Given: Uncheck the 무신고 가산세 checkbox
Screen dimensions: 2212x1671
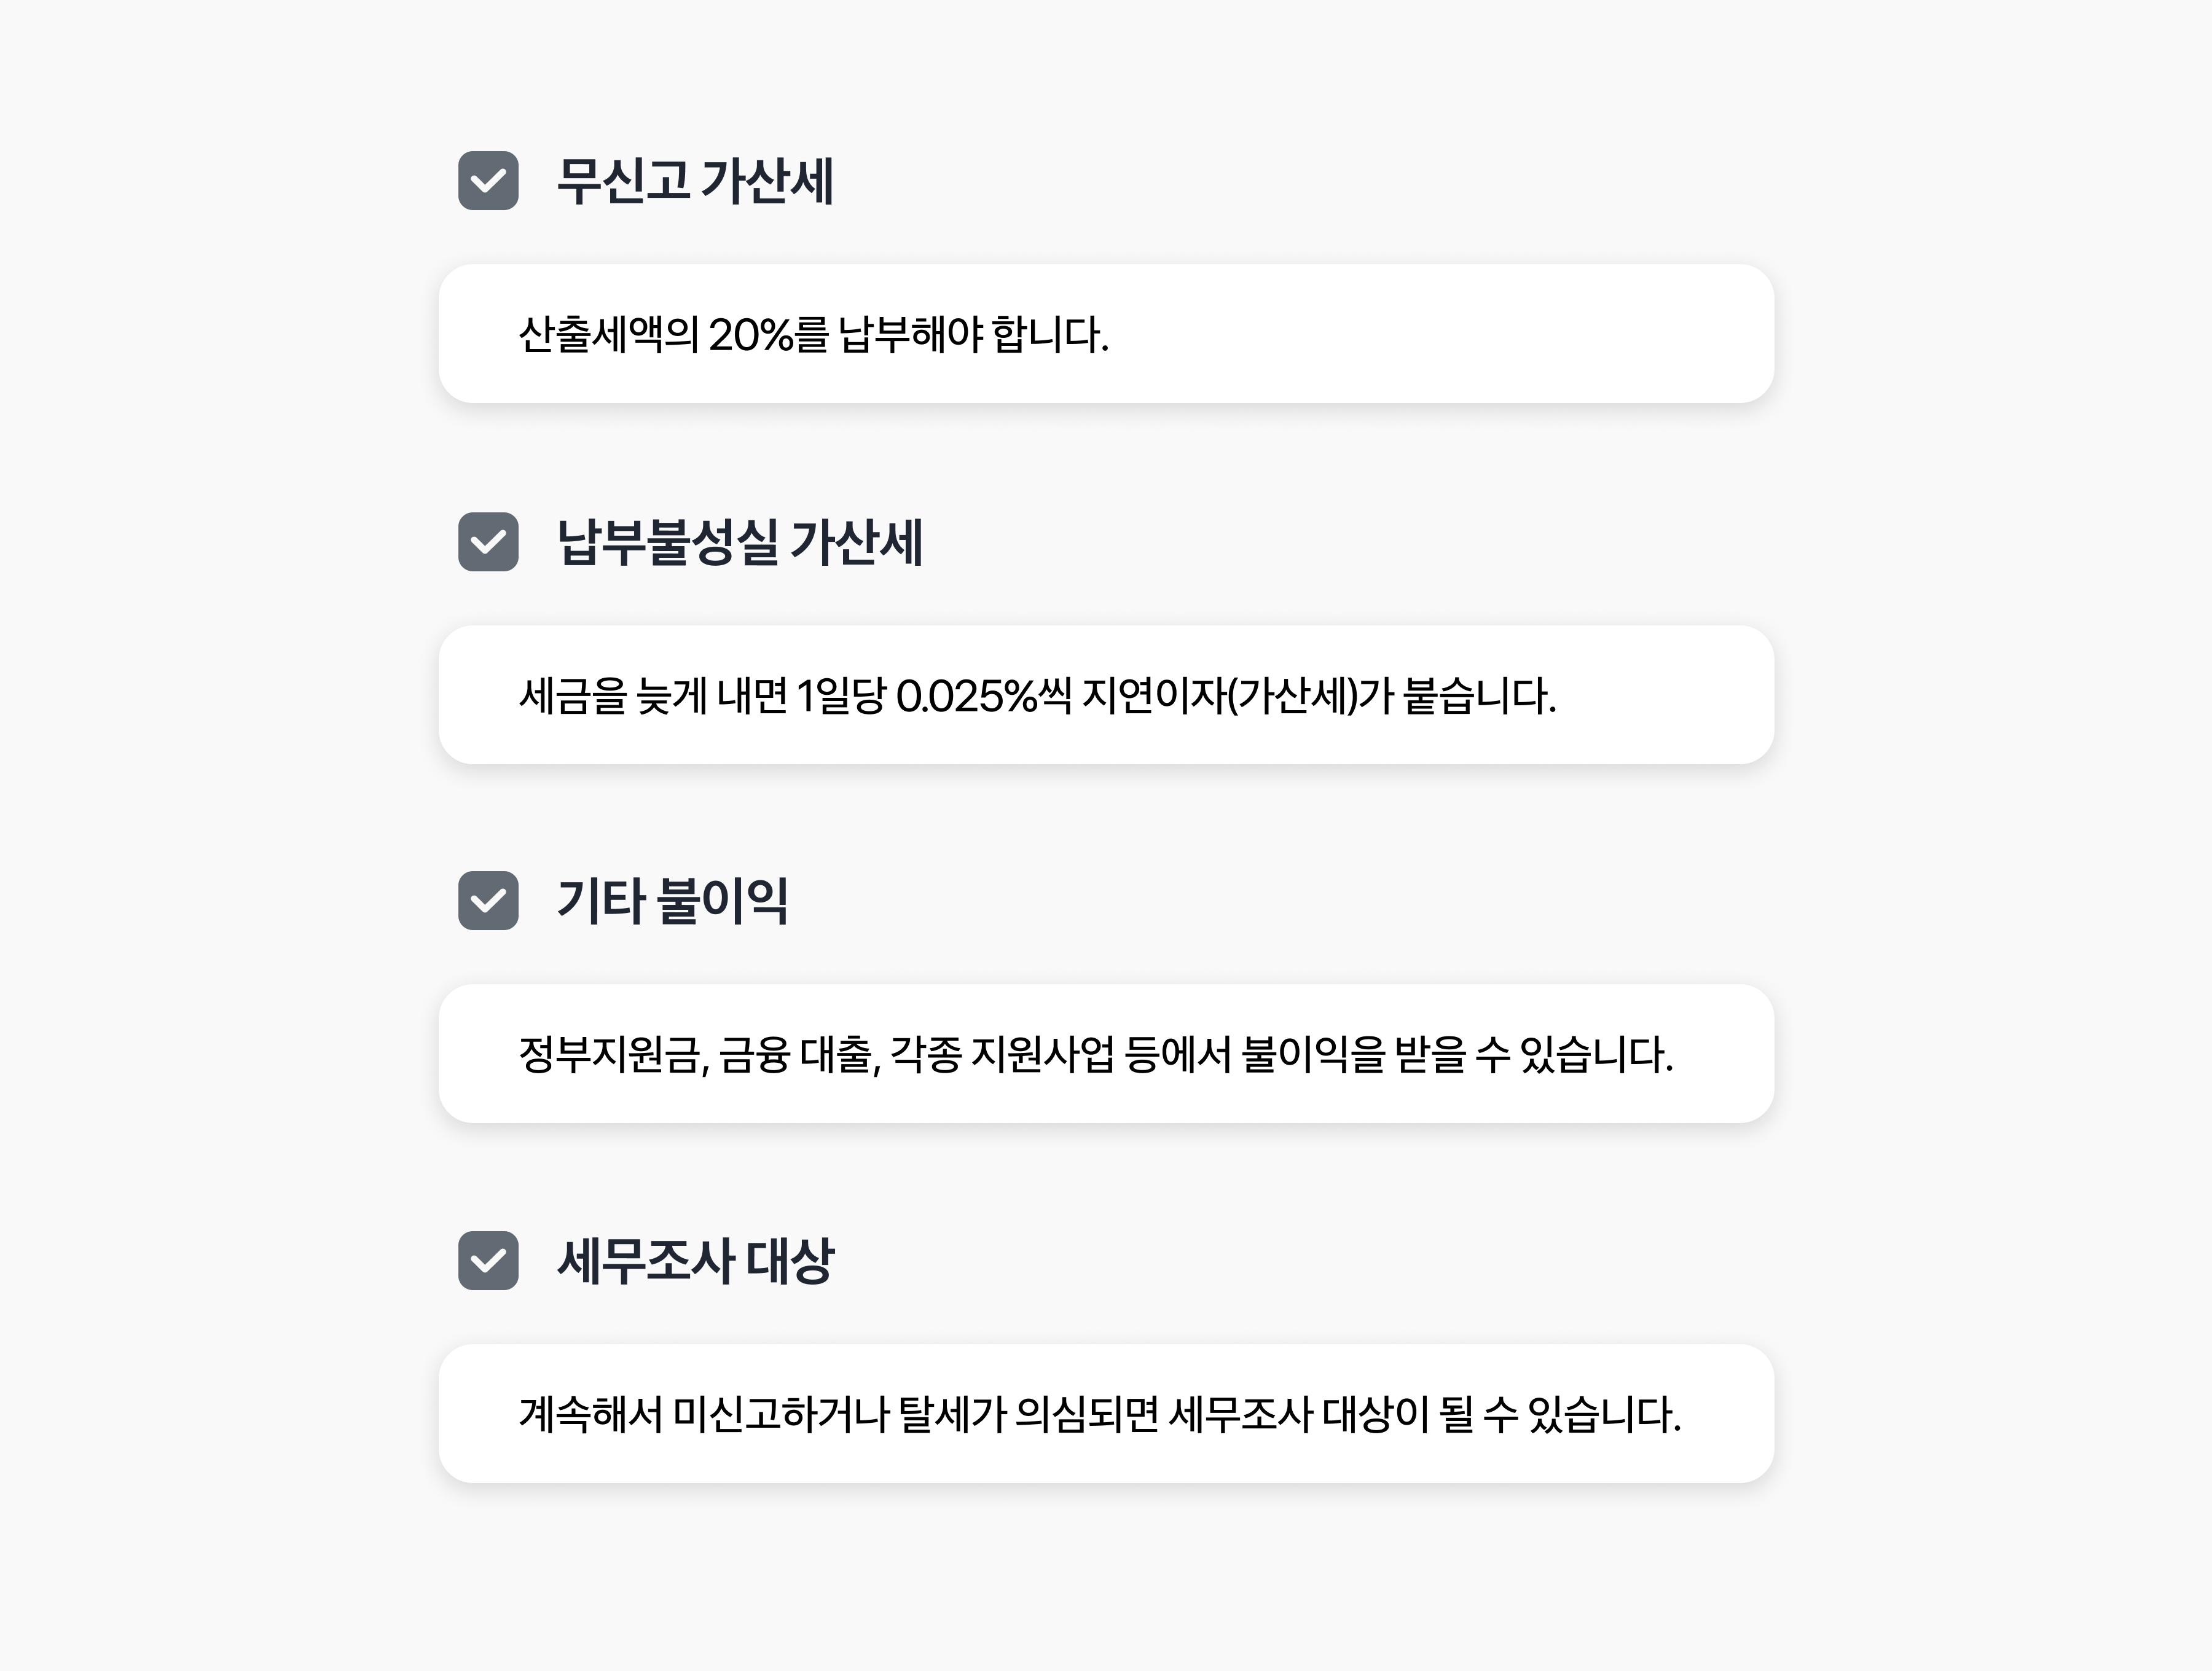Looking at the screenshot, I should click(x=488, y=181).
